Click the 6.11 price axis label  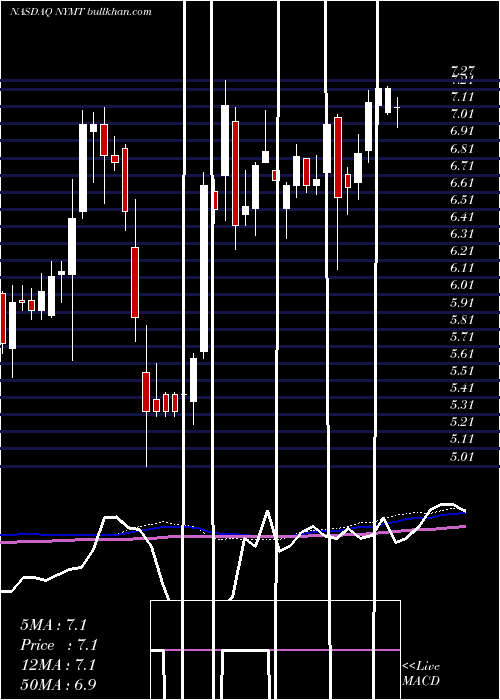pyautogui.click(x=462, y=268)
